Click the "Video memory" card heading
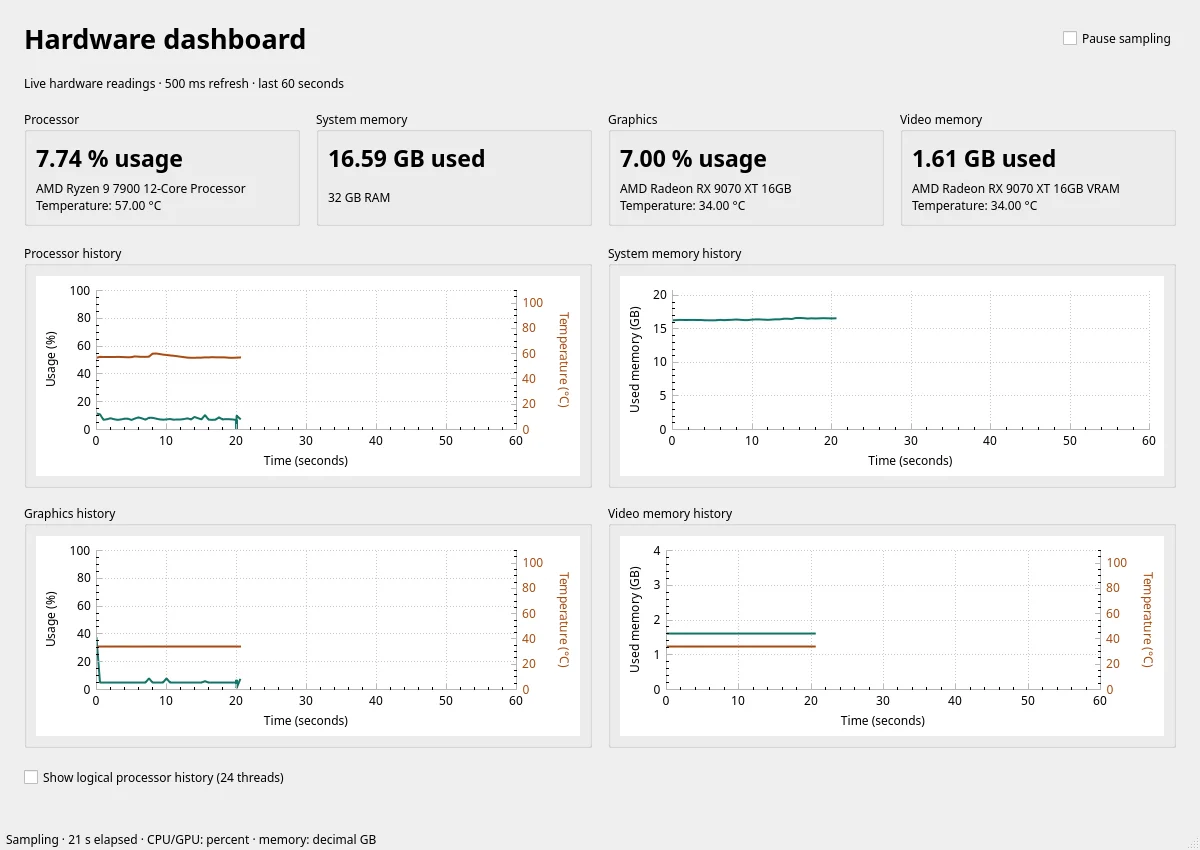This screenshot has width=1200, height=850. coord(941,120)
